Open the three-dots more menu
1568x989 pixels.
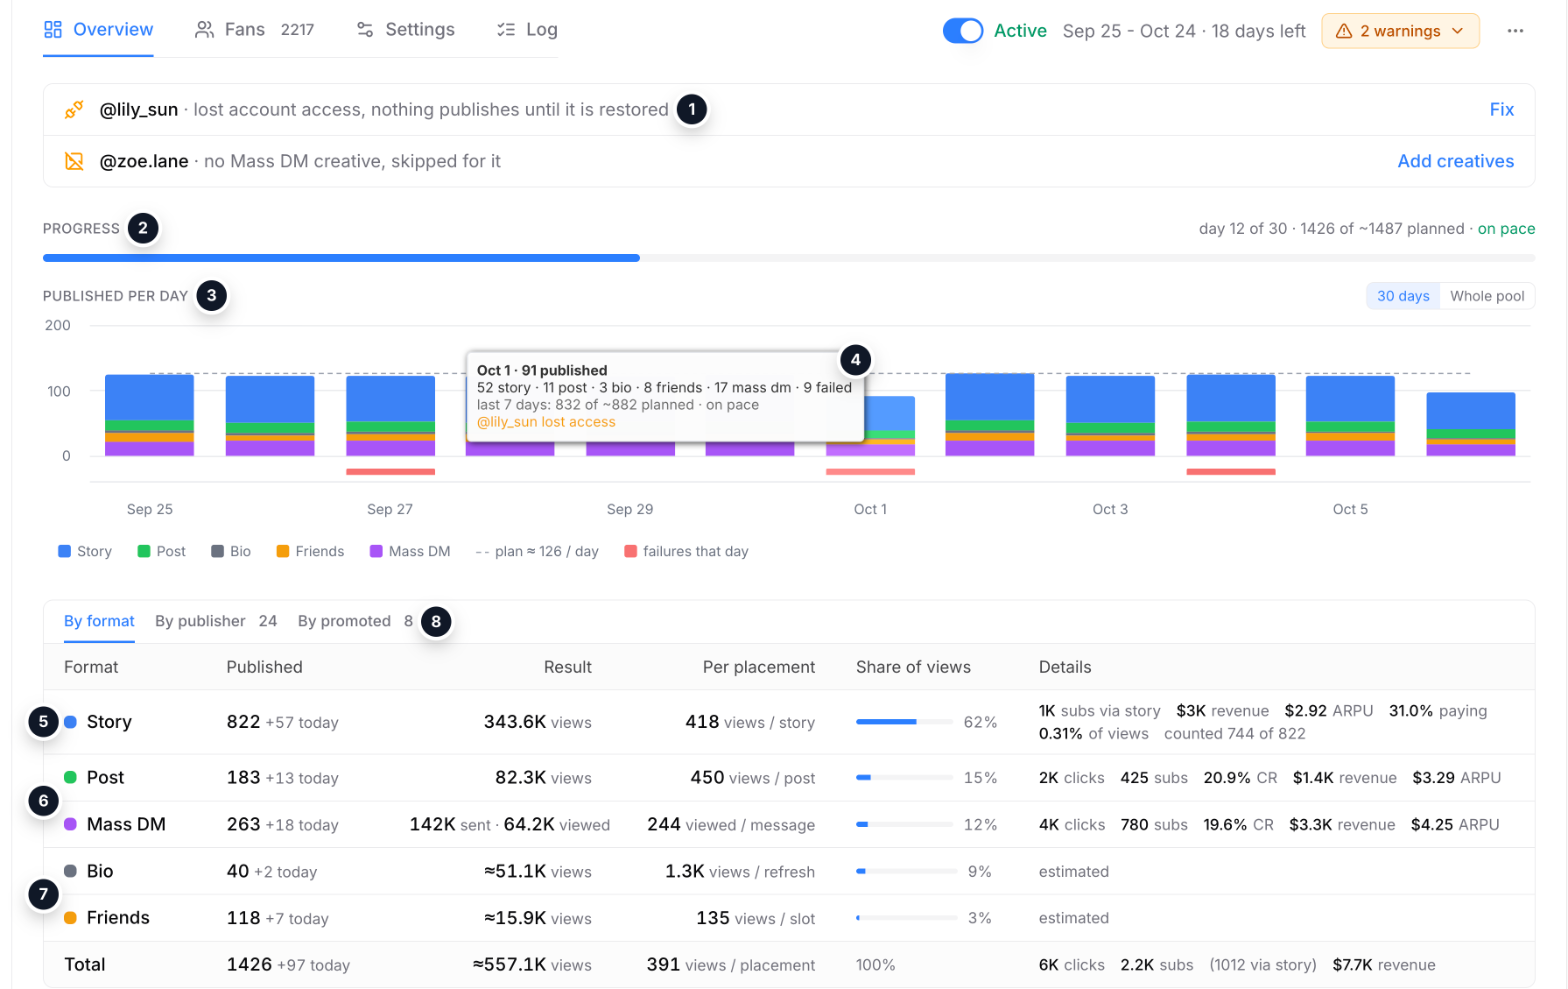coord(1515,31)
